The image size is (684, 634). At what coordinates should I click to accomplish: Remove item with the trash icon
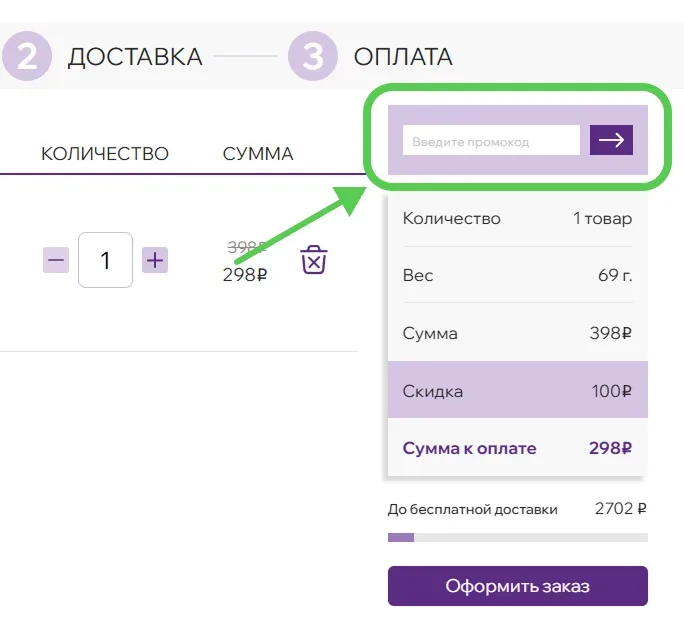pyautogui.click(x=314, y=260)
